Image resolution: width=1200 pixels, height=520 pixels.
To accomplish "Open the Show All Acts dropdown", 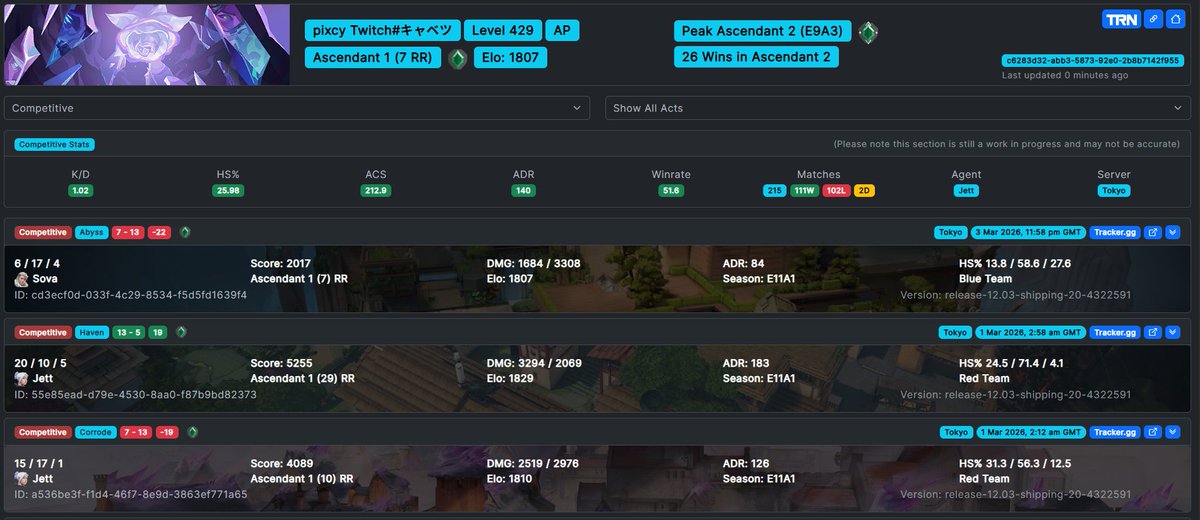I will pyautogui.click(x=898, y=108).
